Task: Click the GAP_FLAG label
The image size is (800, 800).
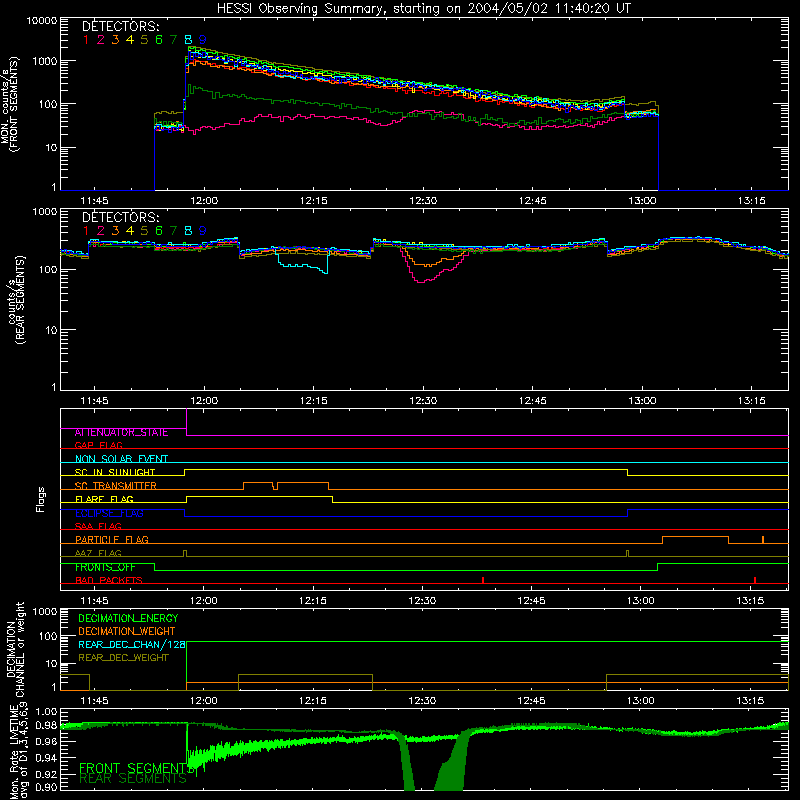Action: (x=98, y=445)
